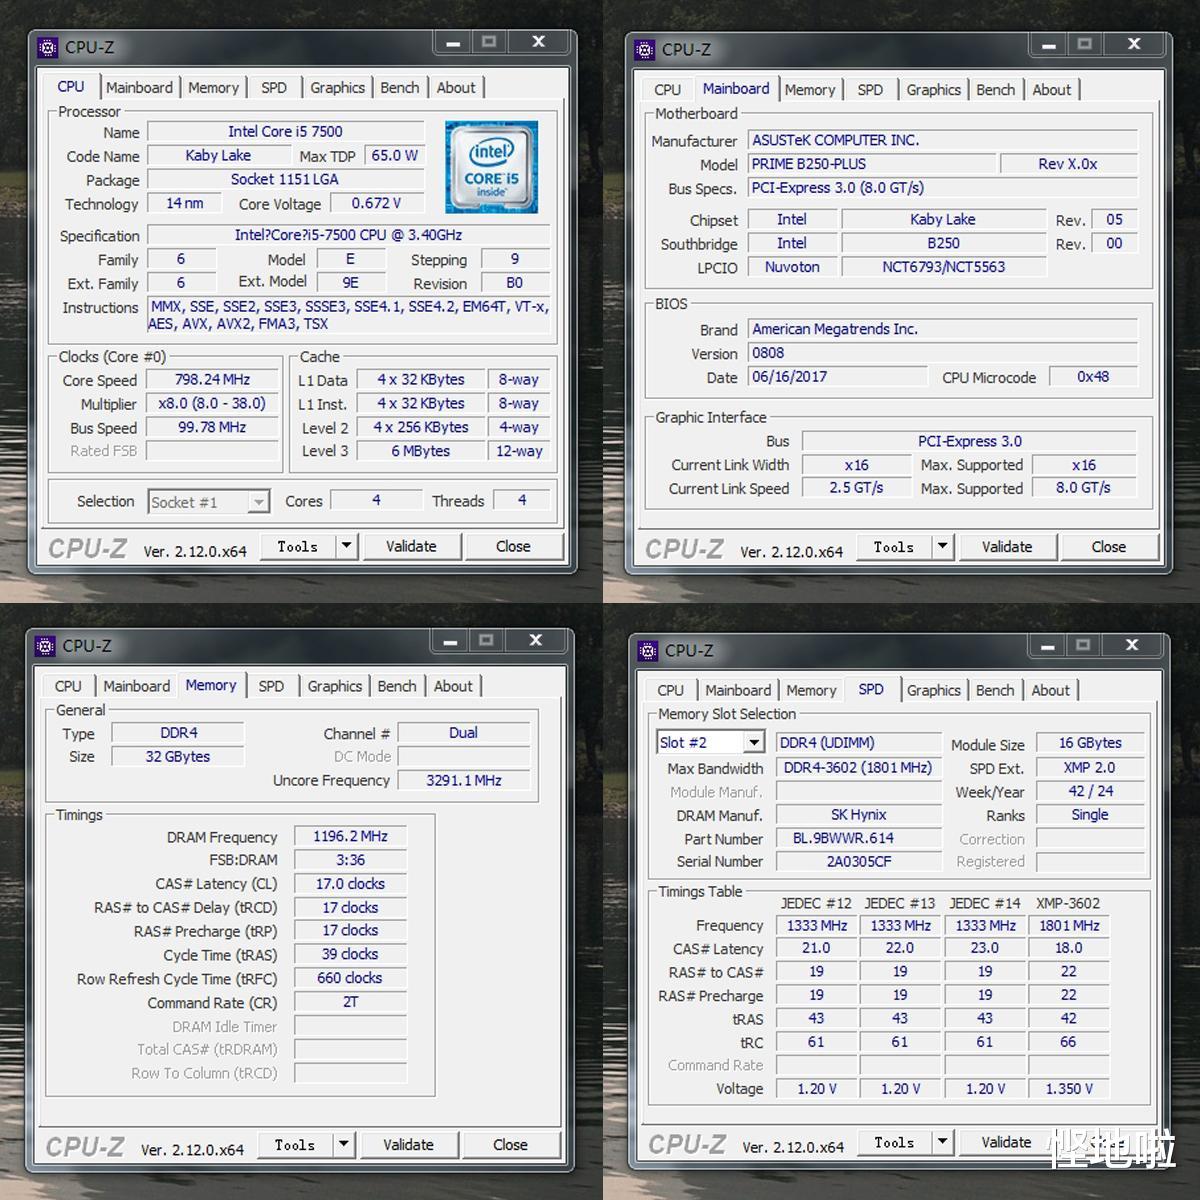Click Close button in Memory window
Screen dimensions: 1200x1200
(x=510, y=1144)
